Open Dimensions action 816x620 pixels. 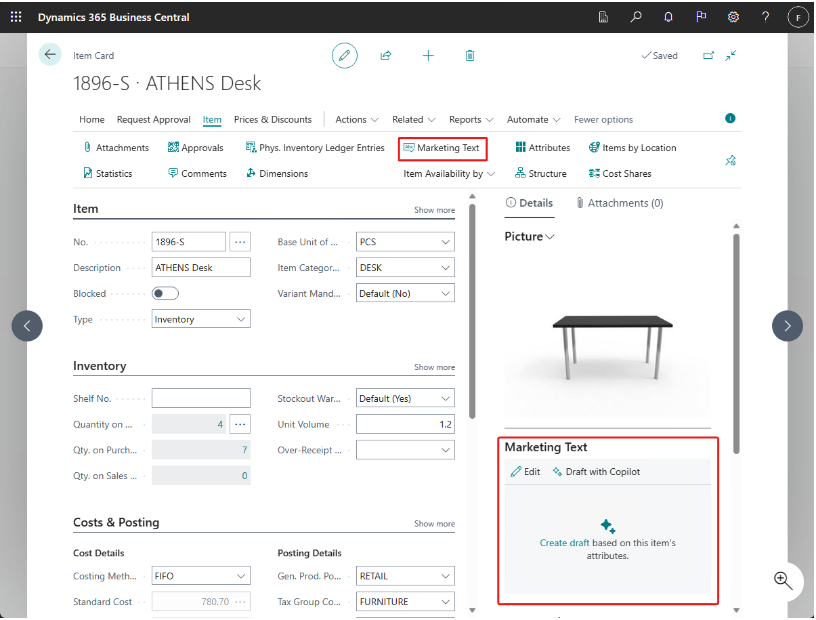(277, 173)
